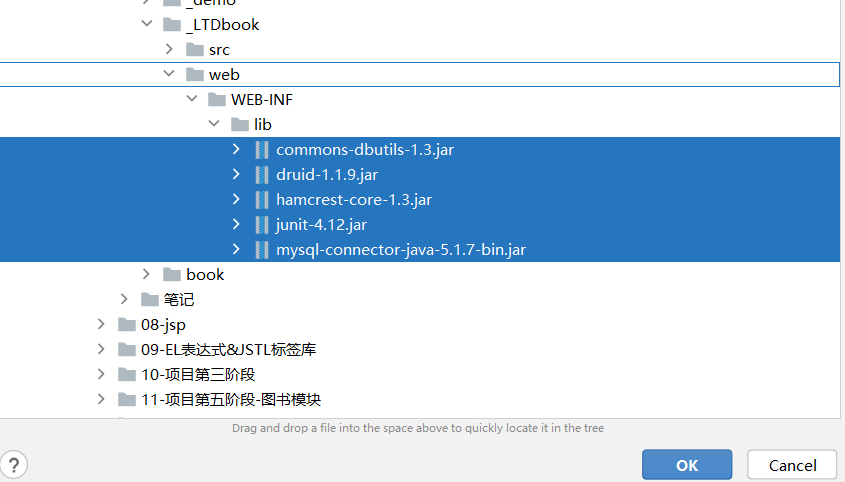Click the commons-dbutils-1.3.jar archive icon

(262, 150)
